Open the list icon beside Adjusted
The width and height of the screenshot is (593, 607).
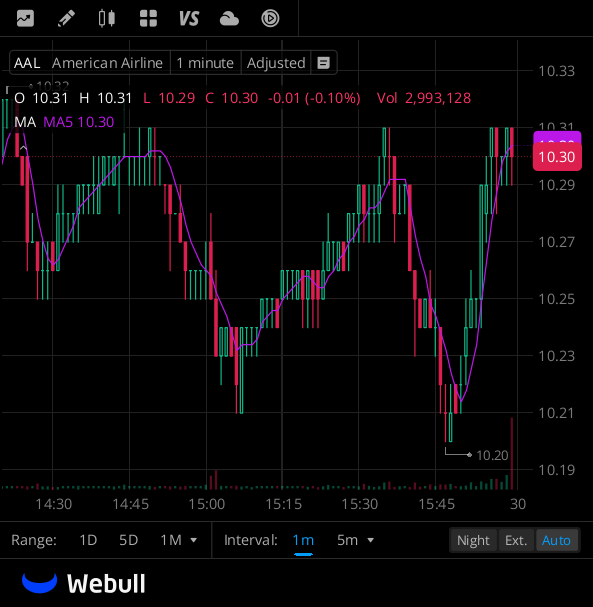coord(324,63)
